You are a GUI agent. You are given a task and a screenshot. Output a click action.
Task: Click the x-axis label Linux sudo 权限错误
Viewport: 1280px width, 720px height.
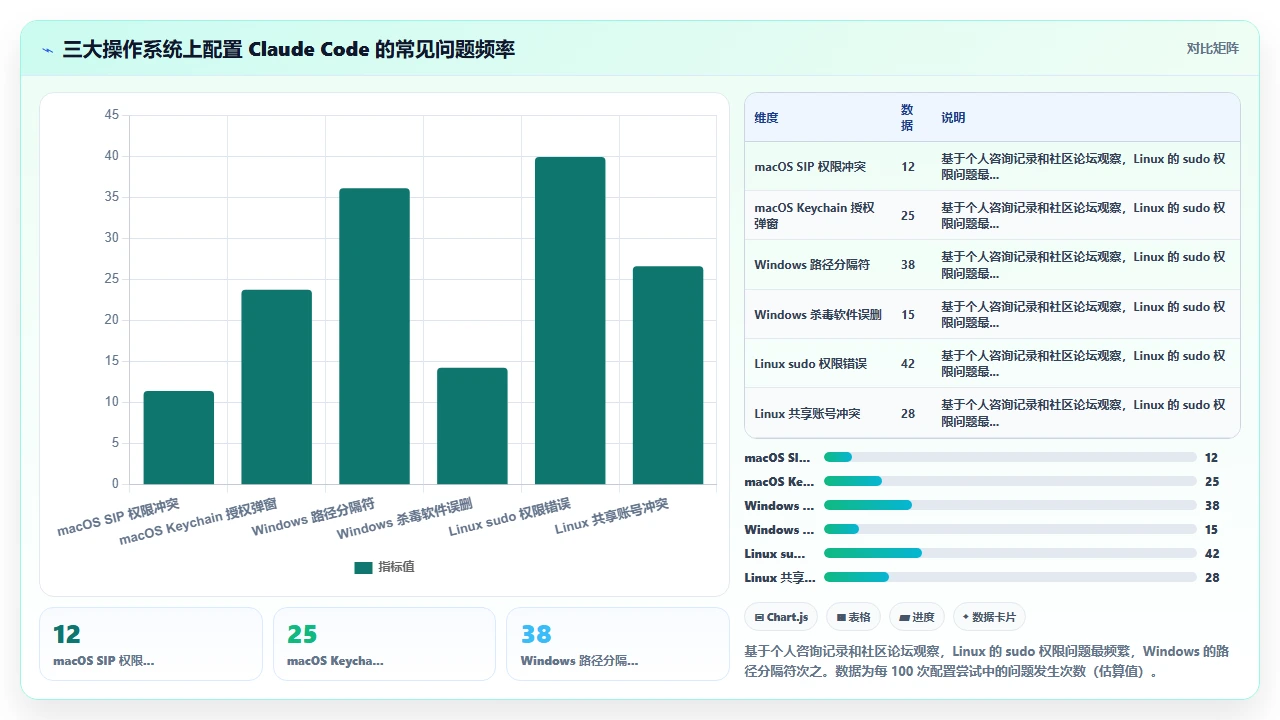(510, 515)
